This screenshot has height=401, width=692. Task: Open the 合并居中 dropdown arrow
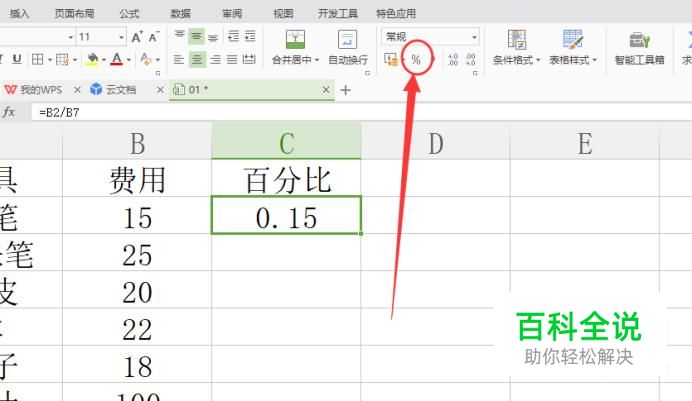pyautogui.click(x=316, y=60)
